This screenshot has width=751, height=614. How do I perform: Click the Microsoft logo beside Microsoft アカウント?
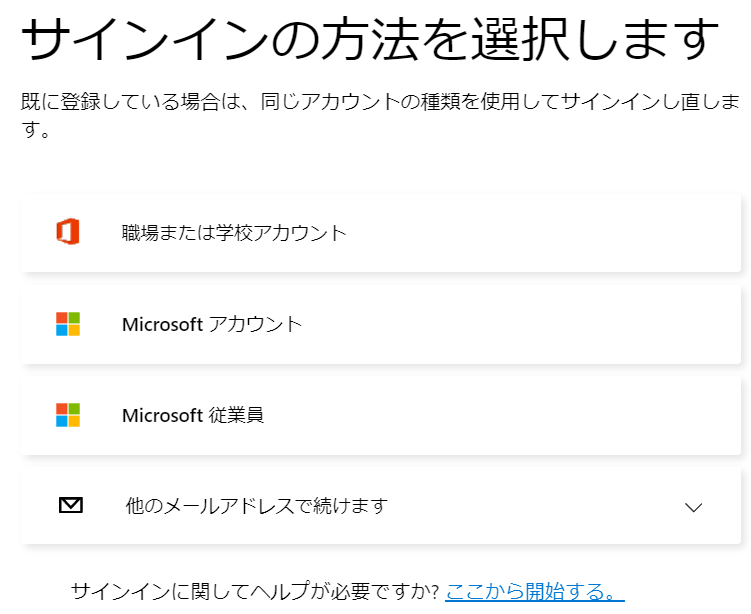coord(68,324)
